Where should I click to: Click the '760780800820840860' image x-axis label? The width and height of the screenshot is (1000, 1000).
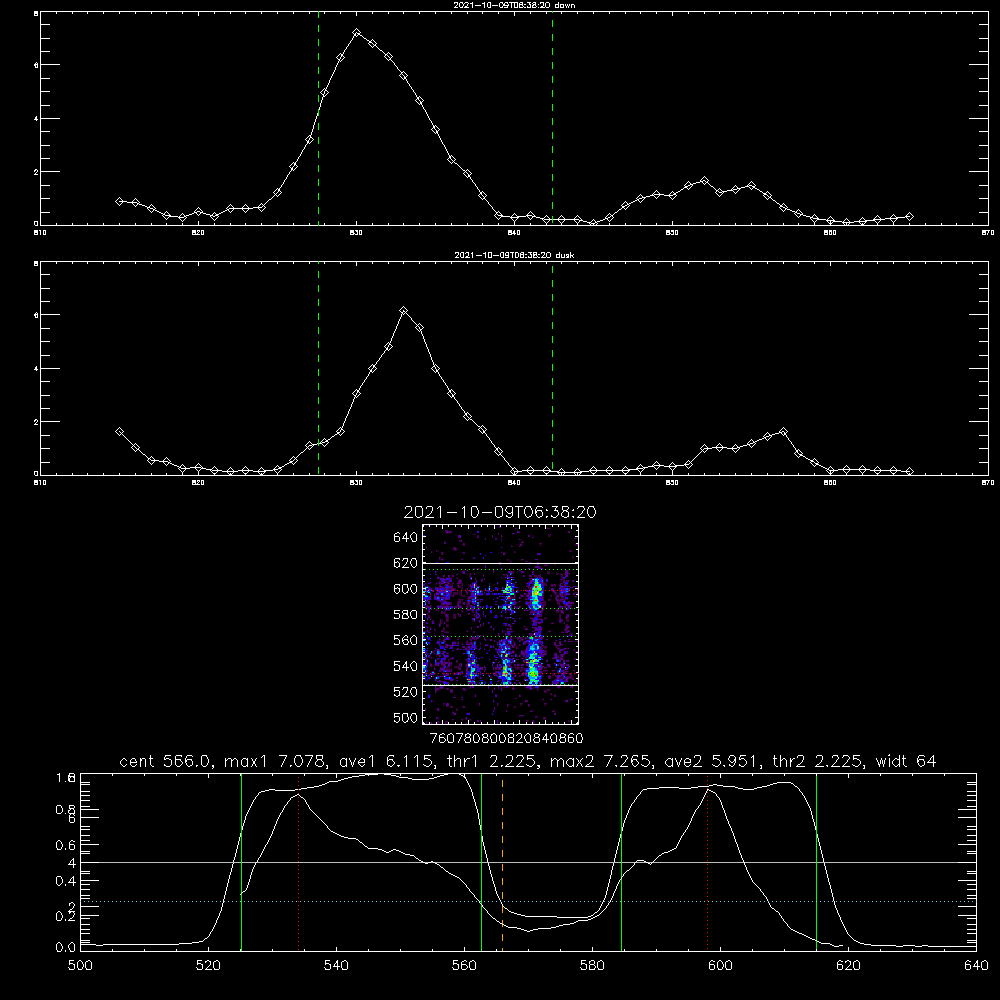506,738
